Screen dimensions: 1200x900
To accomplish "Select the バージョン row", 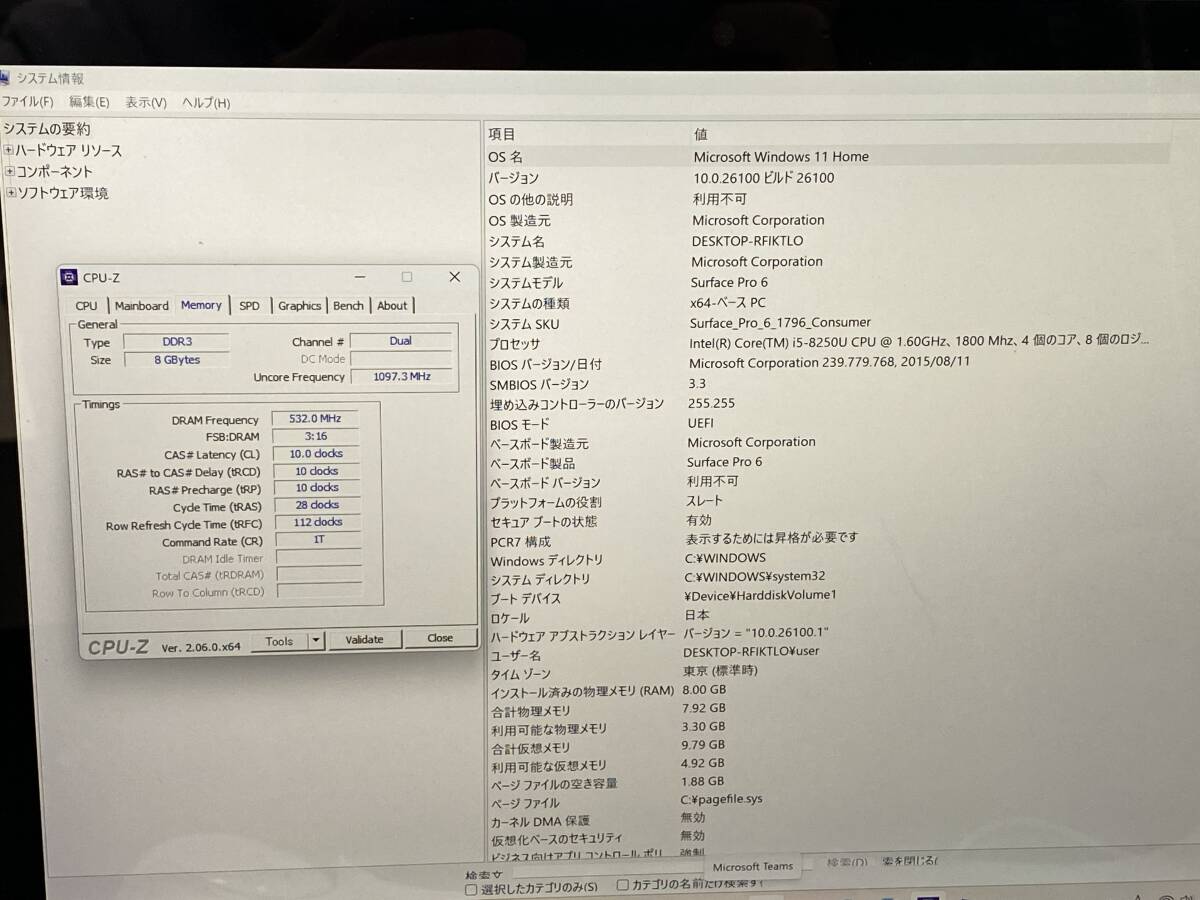I will tap(828, 178).
